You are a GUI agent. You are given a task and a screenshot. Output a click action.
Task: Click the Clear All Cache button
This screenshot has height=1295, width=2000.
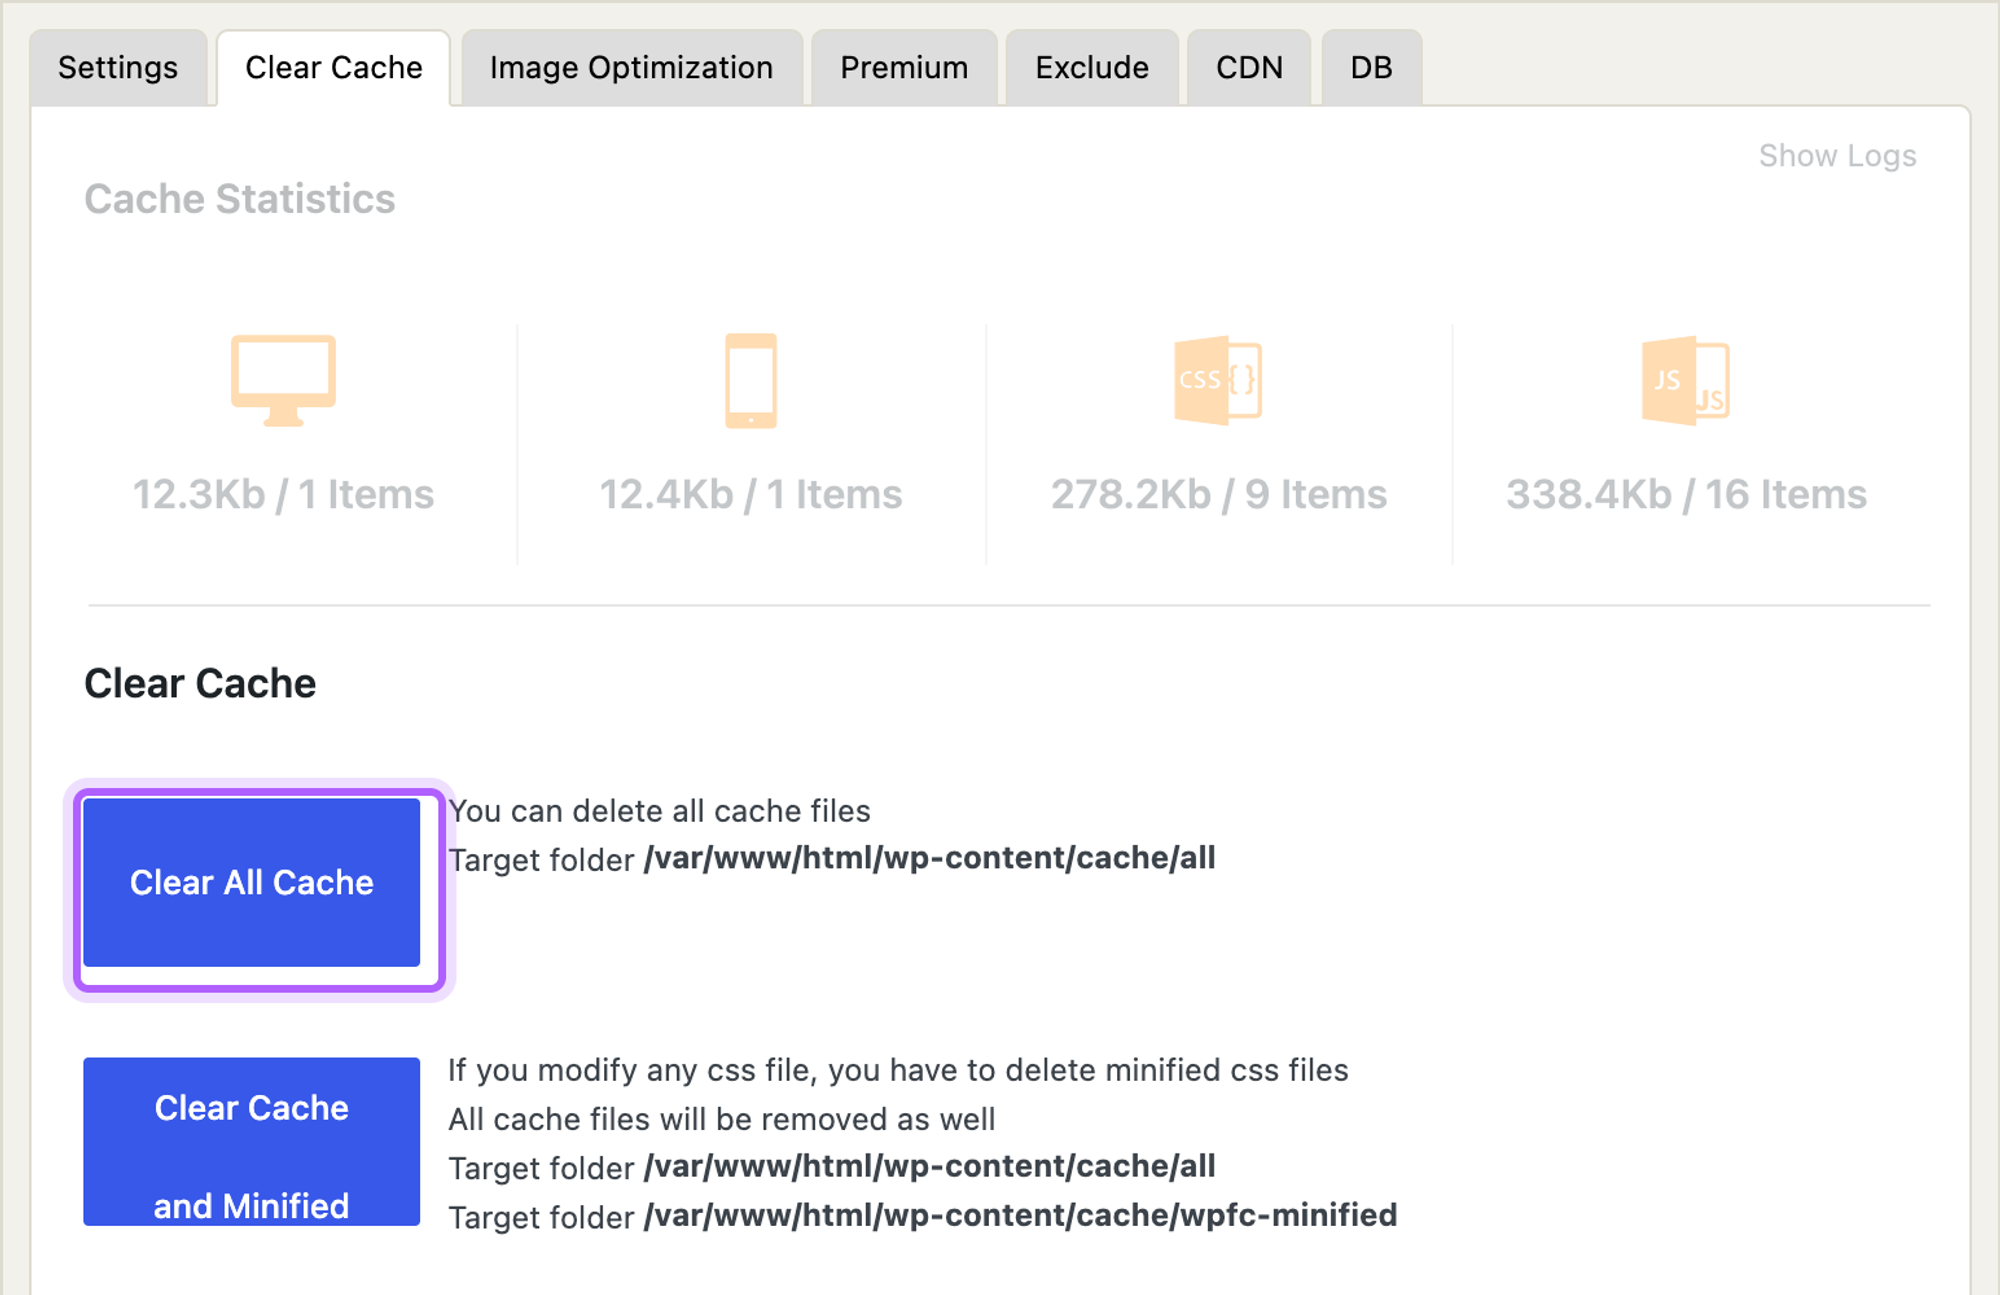[252, 883]
